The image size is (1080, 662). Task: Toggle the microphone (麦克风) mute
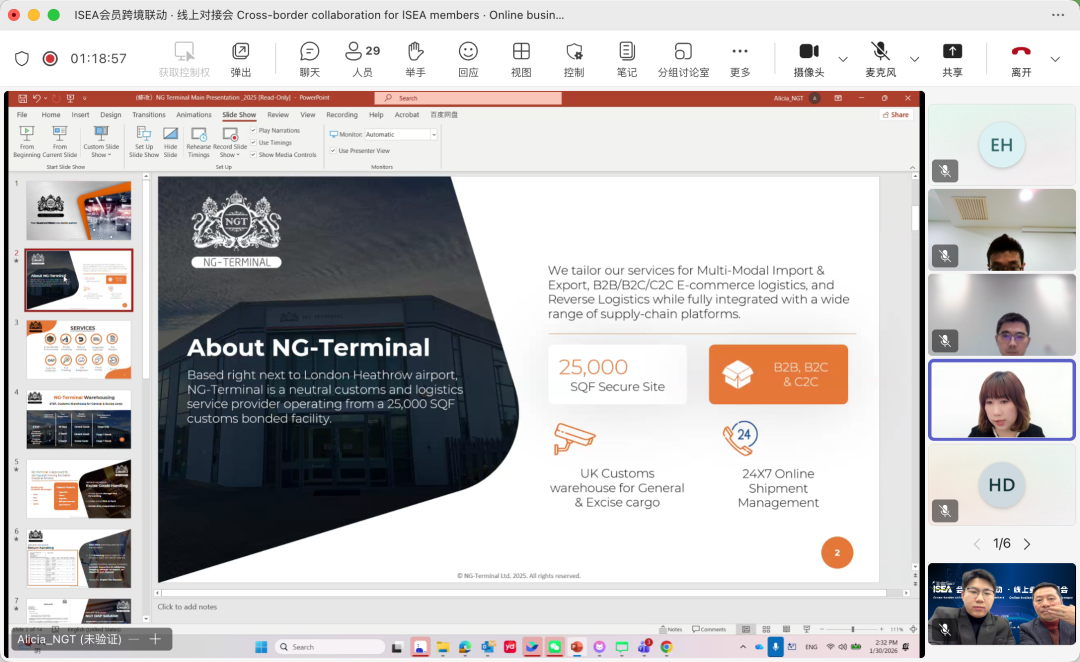coord(880,59)
